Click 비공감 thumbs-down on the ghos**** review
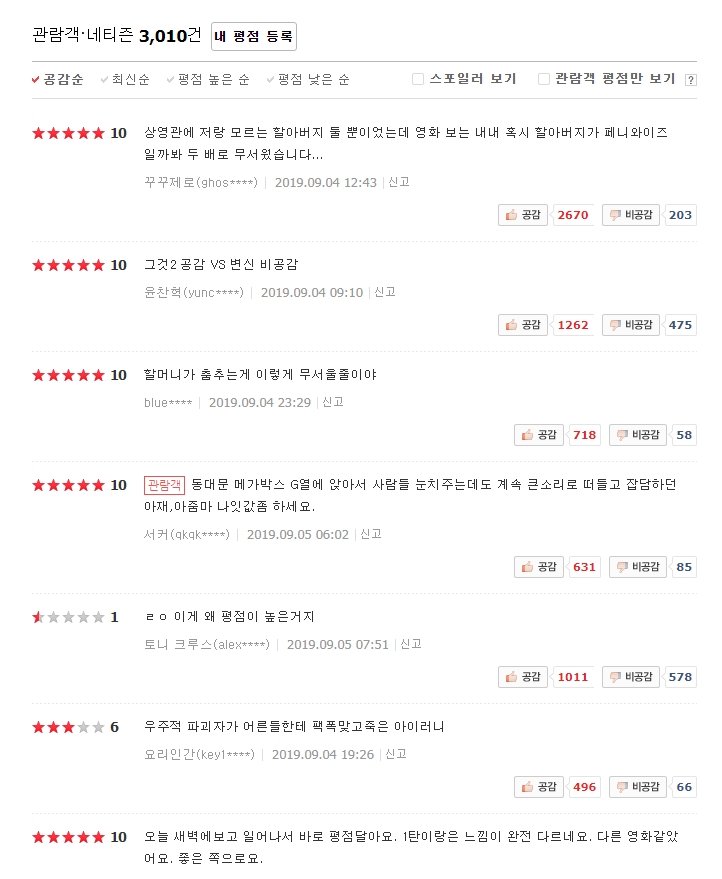Viewport: 722px width, 879px height. click(x=631, y=215)
